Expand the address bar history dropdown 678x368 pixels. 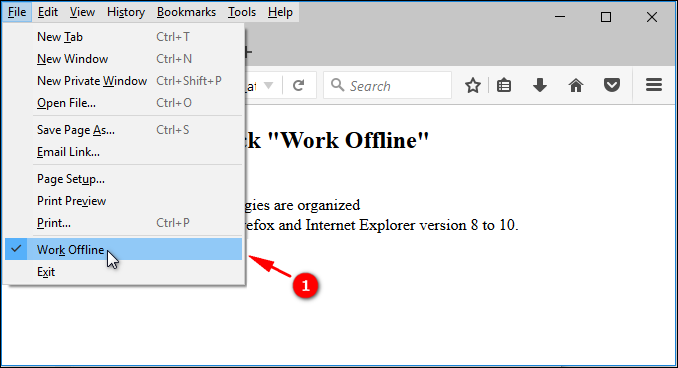(x=269, y=85)
